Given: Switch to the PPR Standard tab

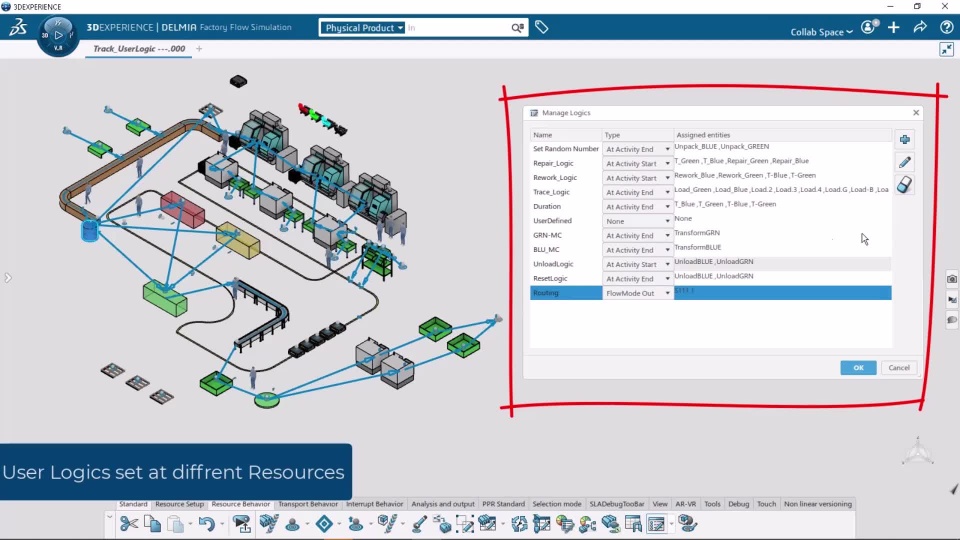Looking at the screenshot, I should pyautogui.click(x=503, y=504).
